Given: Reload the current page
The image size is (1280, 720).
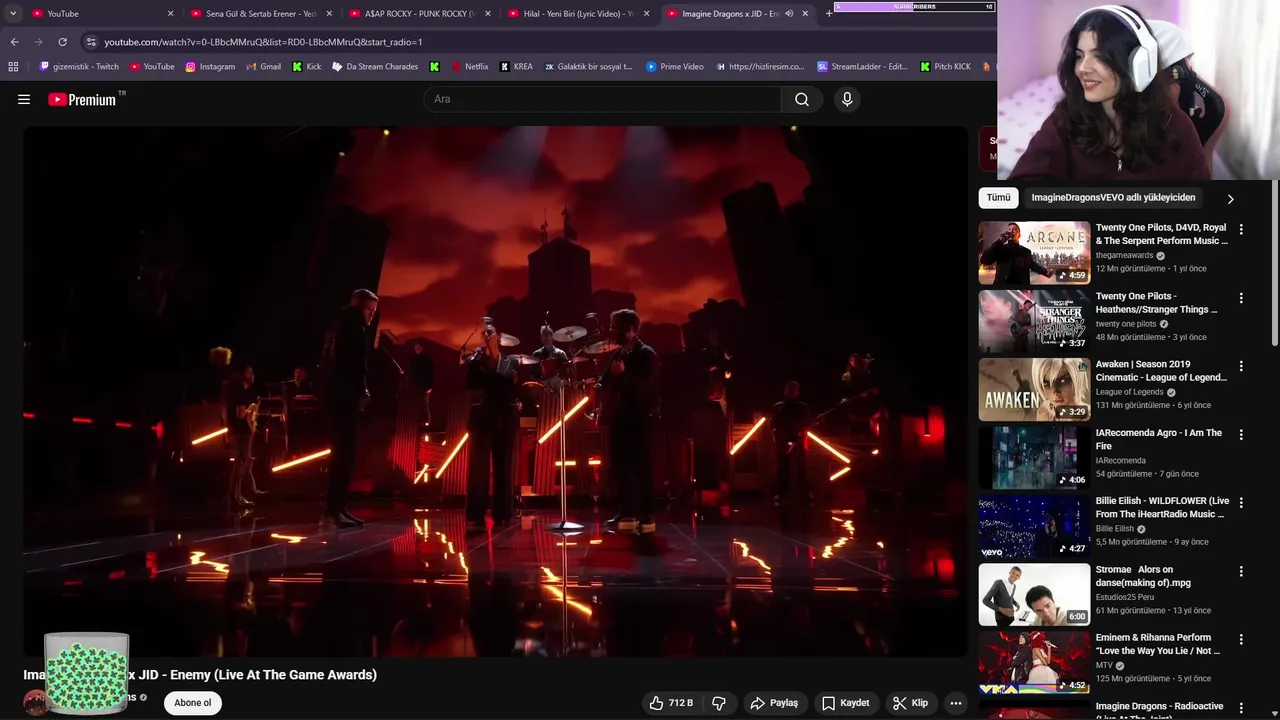Looking at the screenshot, I should pos(62,42).
